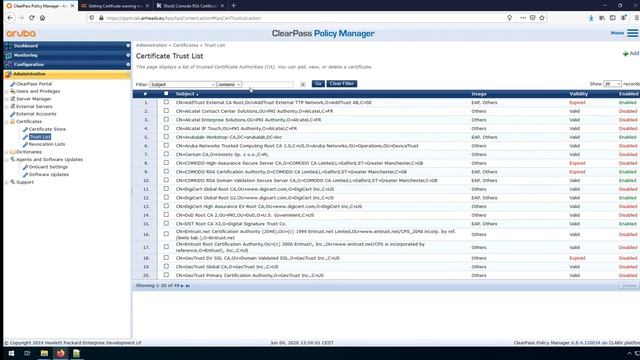This screenshot has width=640, height=360.
Task: Click the Task View taskbar icon
Action: pyautogui.click(x=27, y=353)
